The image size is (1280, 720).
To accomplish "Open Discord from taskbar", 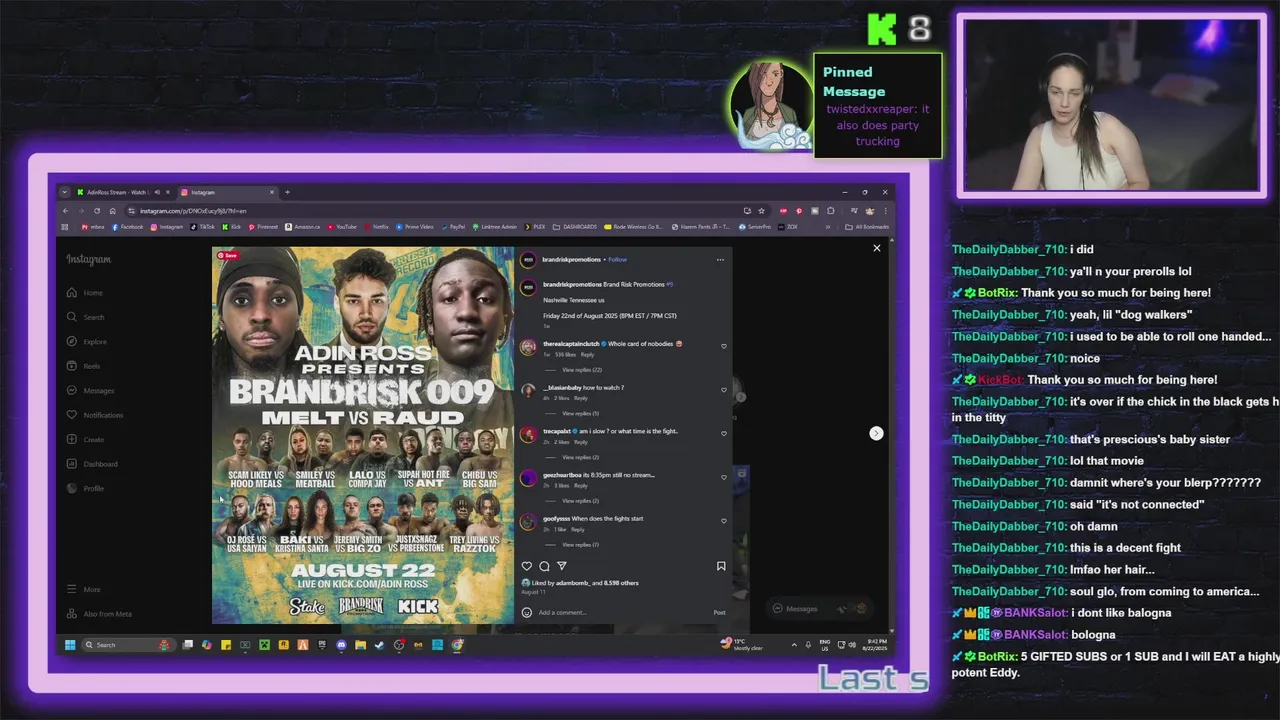I will (x=341, y=645).
